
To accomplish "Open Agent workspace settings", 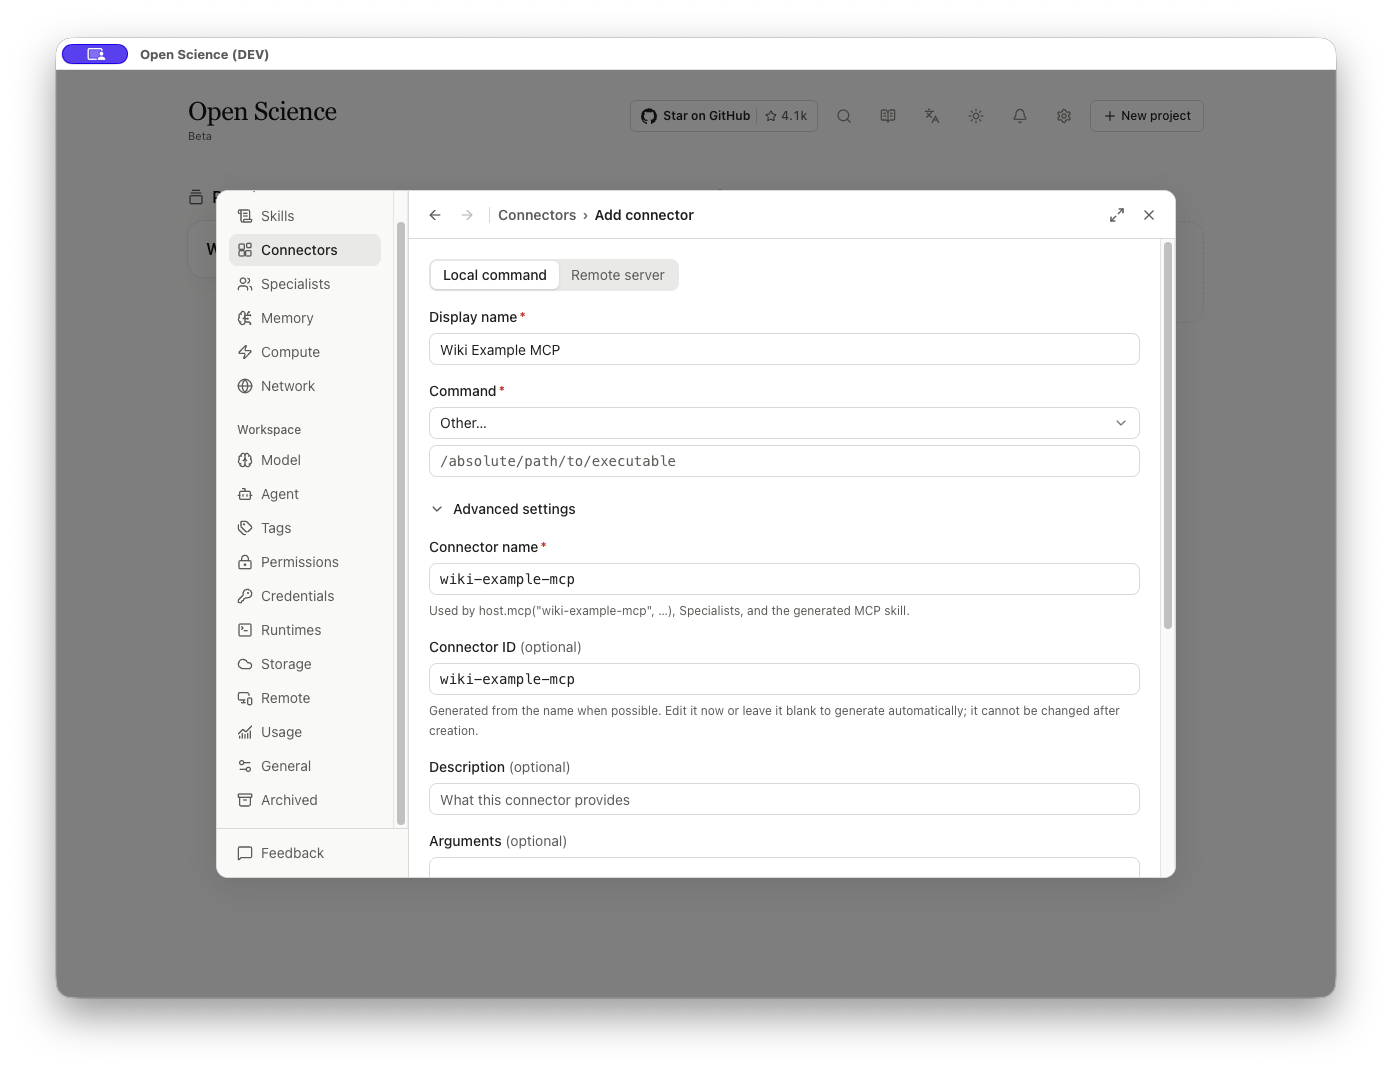I will [x=304, y=494].
